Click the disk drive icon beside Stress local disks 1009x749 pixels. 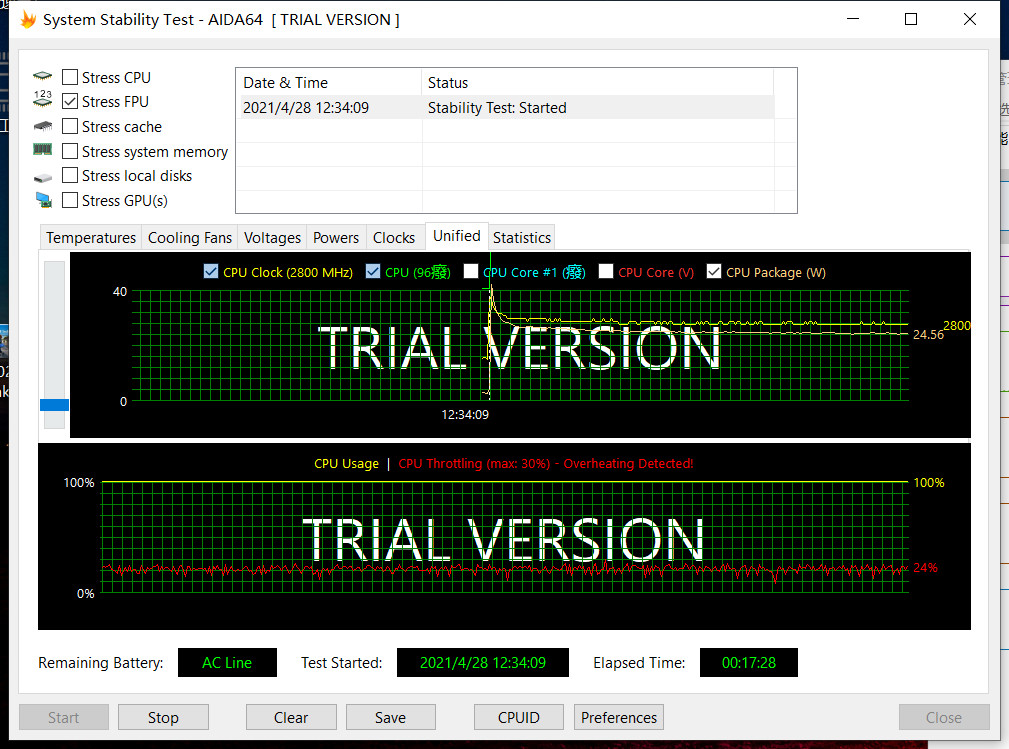pyautogui.click(x=42, y=177)
